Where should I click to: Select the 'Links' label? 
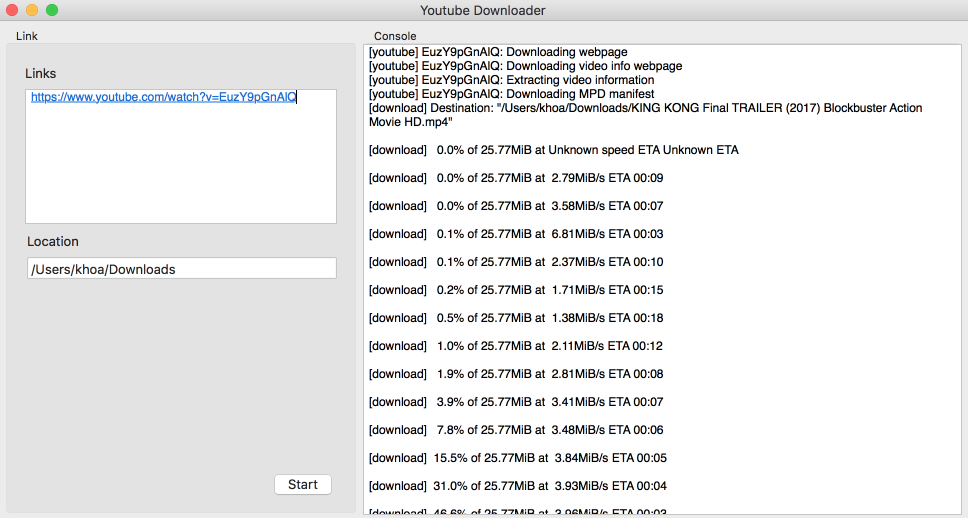pos(41,73)
